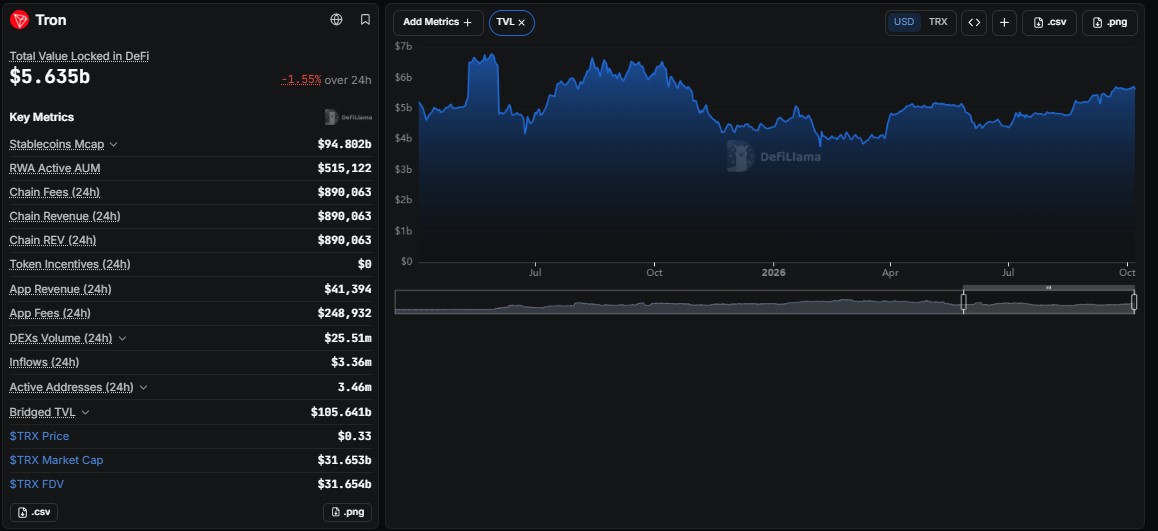
Task: Expand DEXs Volume (24h) row
Action: pyautogui.click(x=122, y=338)
